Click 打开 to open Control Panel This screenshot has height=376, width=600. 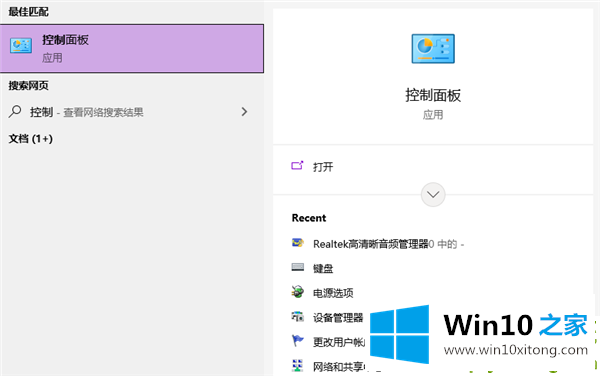coord(323,167)
